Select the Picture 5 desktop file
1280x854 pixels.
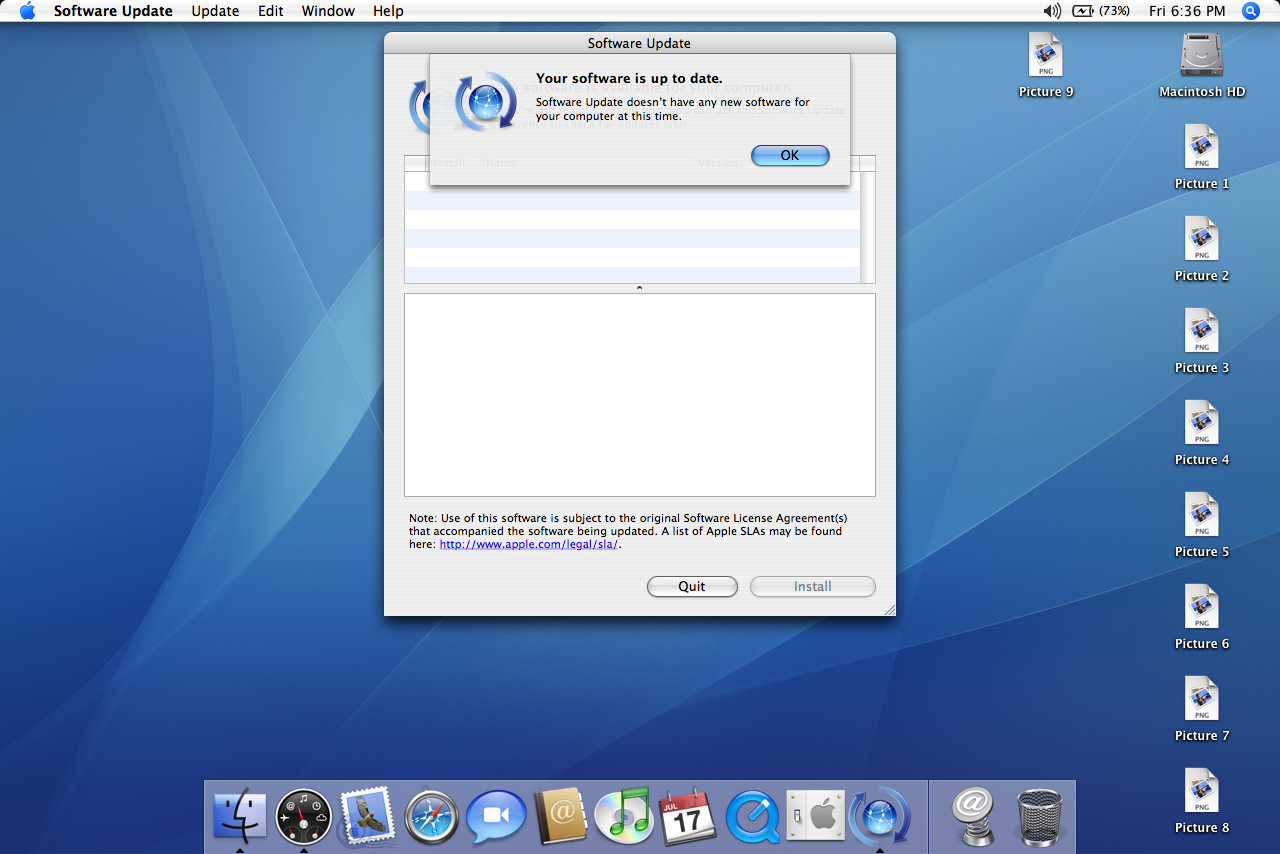pyautogui.click(x=1202, y=525)
